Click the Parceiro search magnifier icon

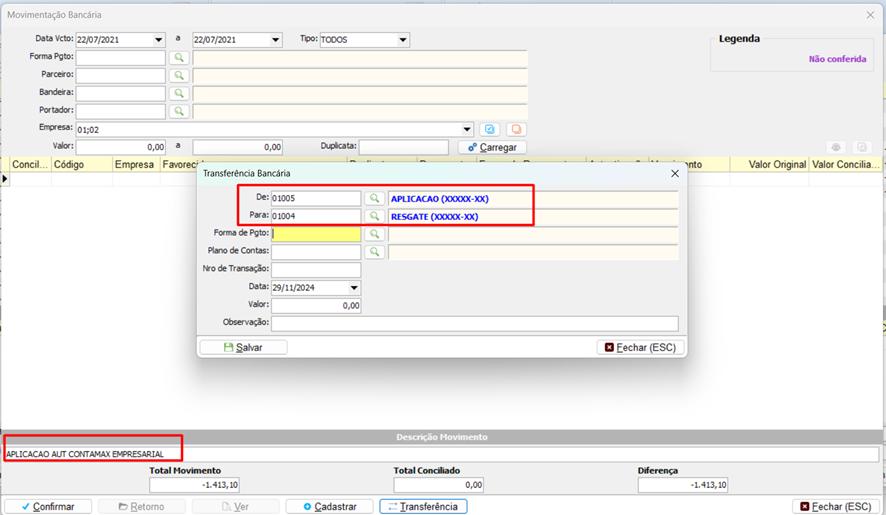coord(178,76)
